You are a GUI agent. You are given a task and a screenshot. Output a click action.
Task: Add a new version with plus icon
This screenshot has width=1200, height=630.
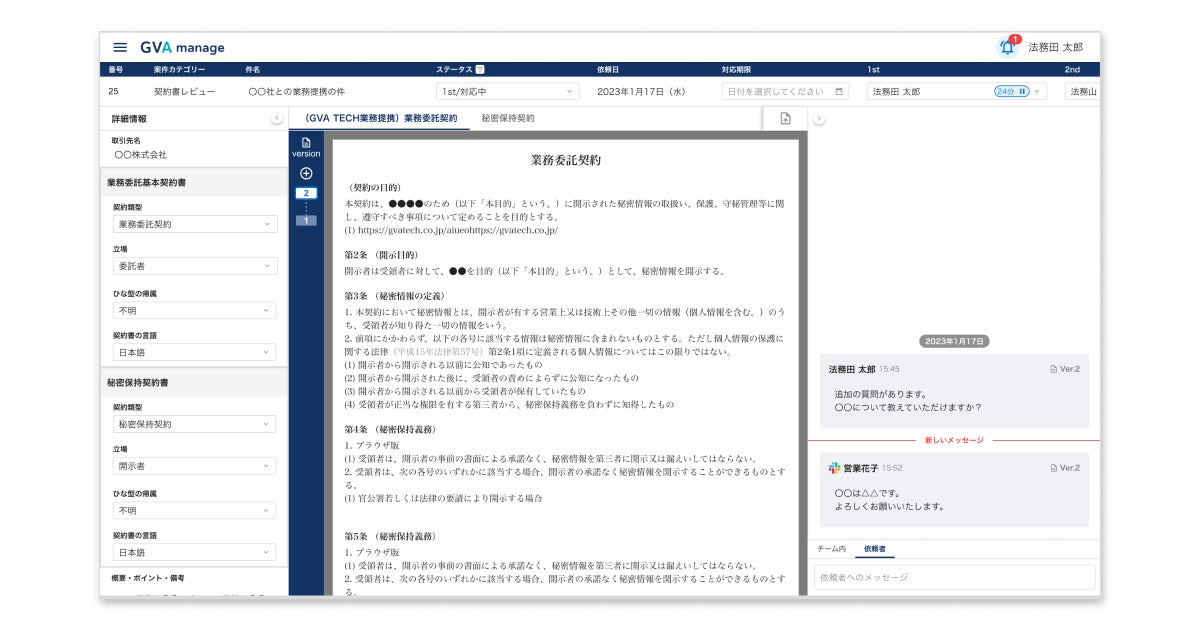(x=306, y=173)
